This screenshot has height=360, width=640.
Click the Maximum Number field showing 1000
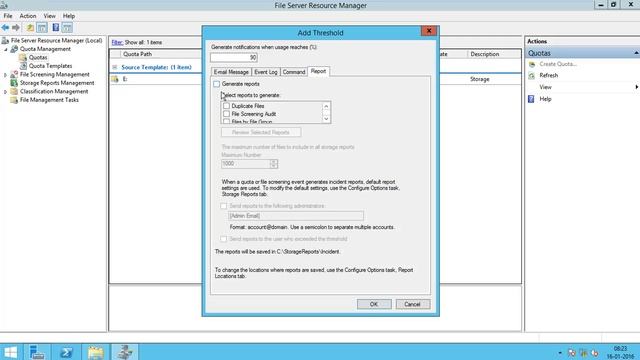pos(245,164)
